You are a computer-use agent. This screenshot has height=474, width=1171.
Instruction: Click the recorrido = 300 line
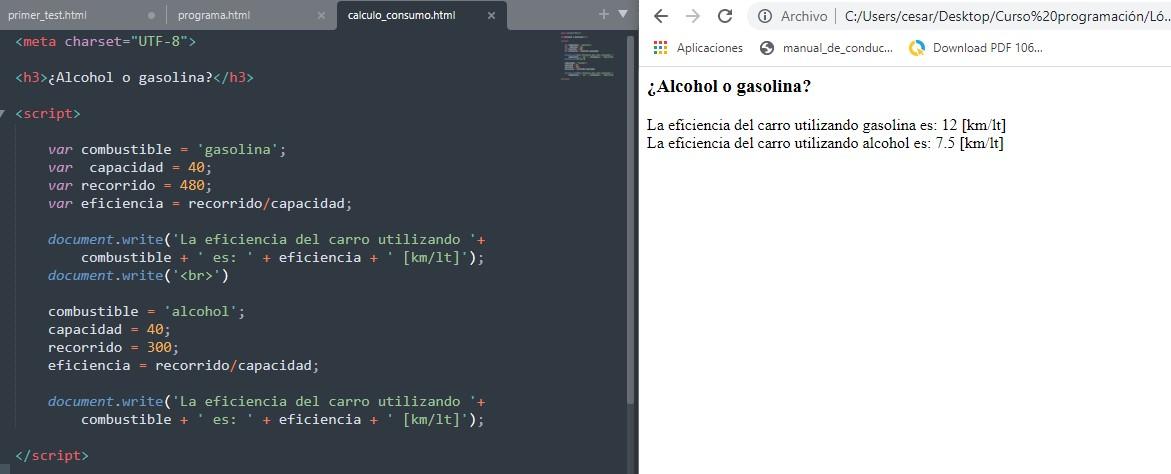[x=114, y=347]
